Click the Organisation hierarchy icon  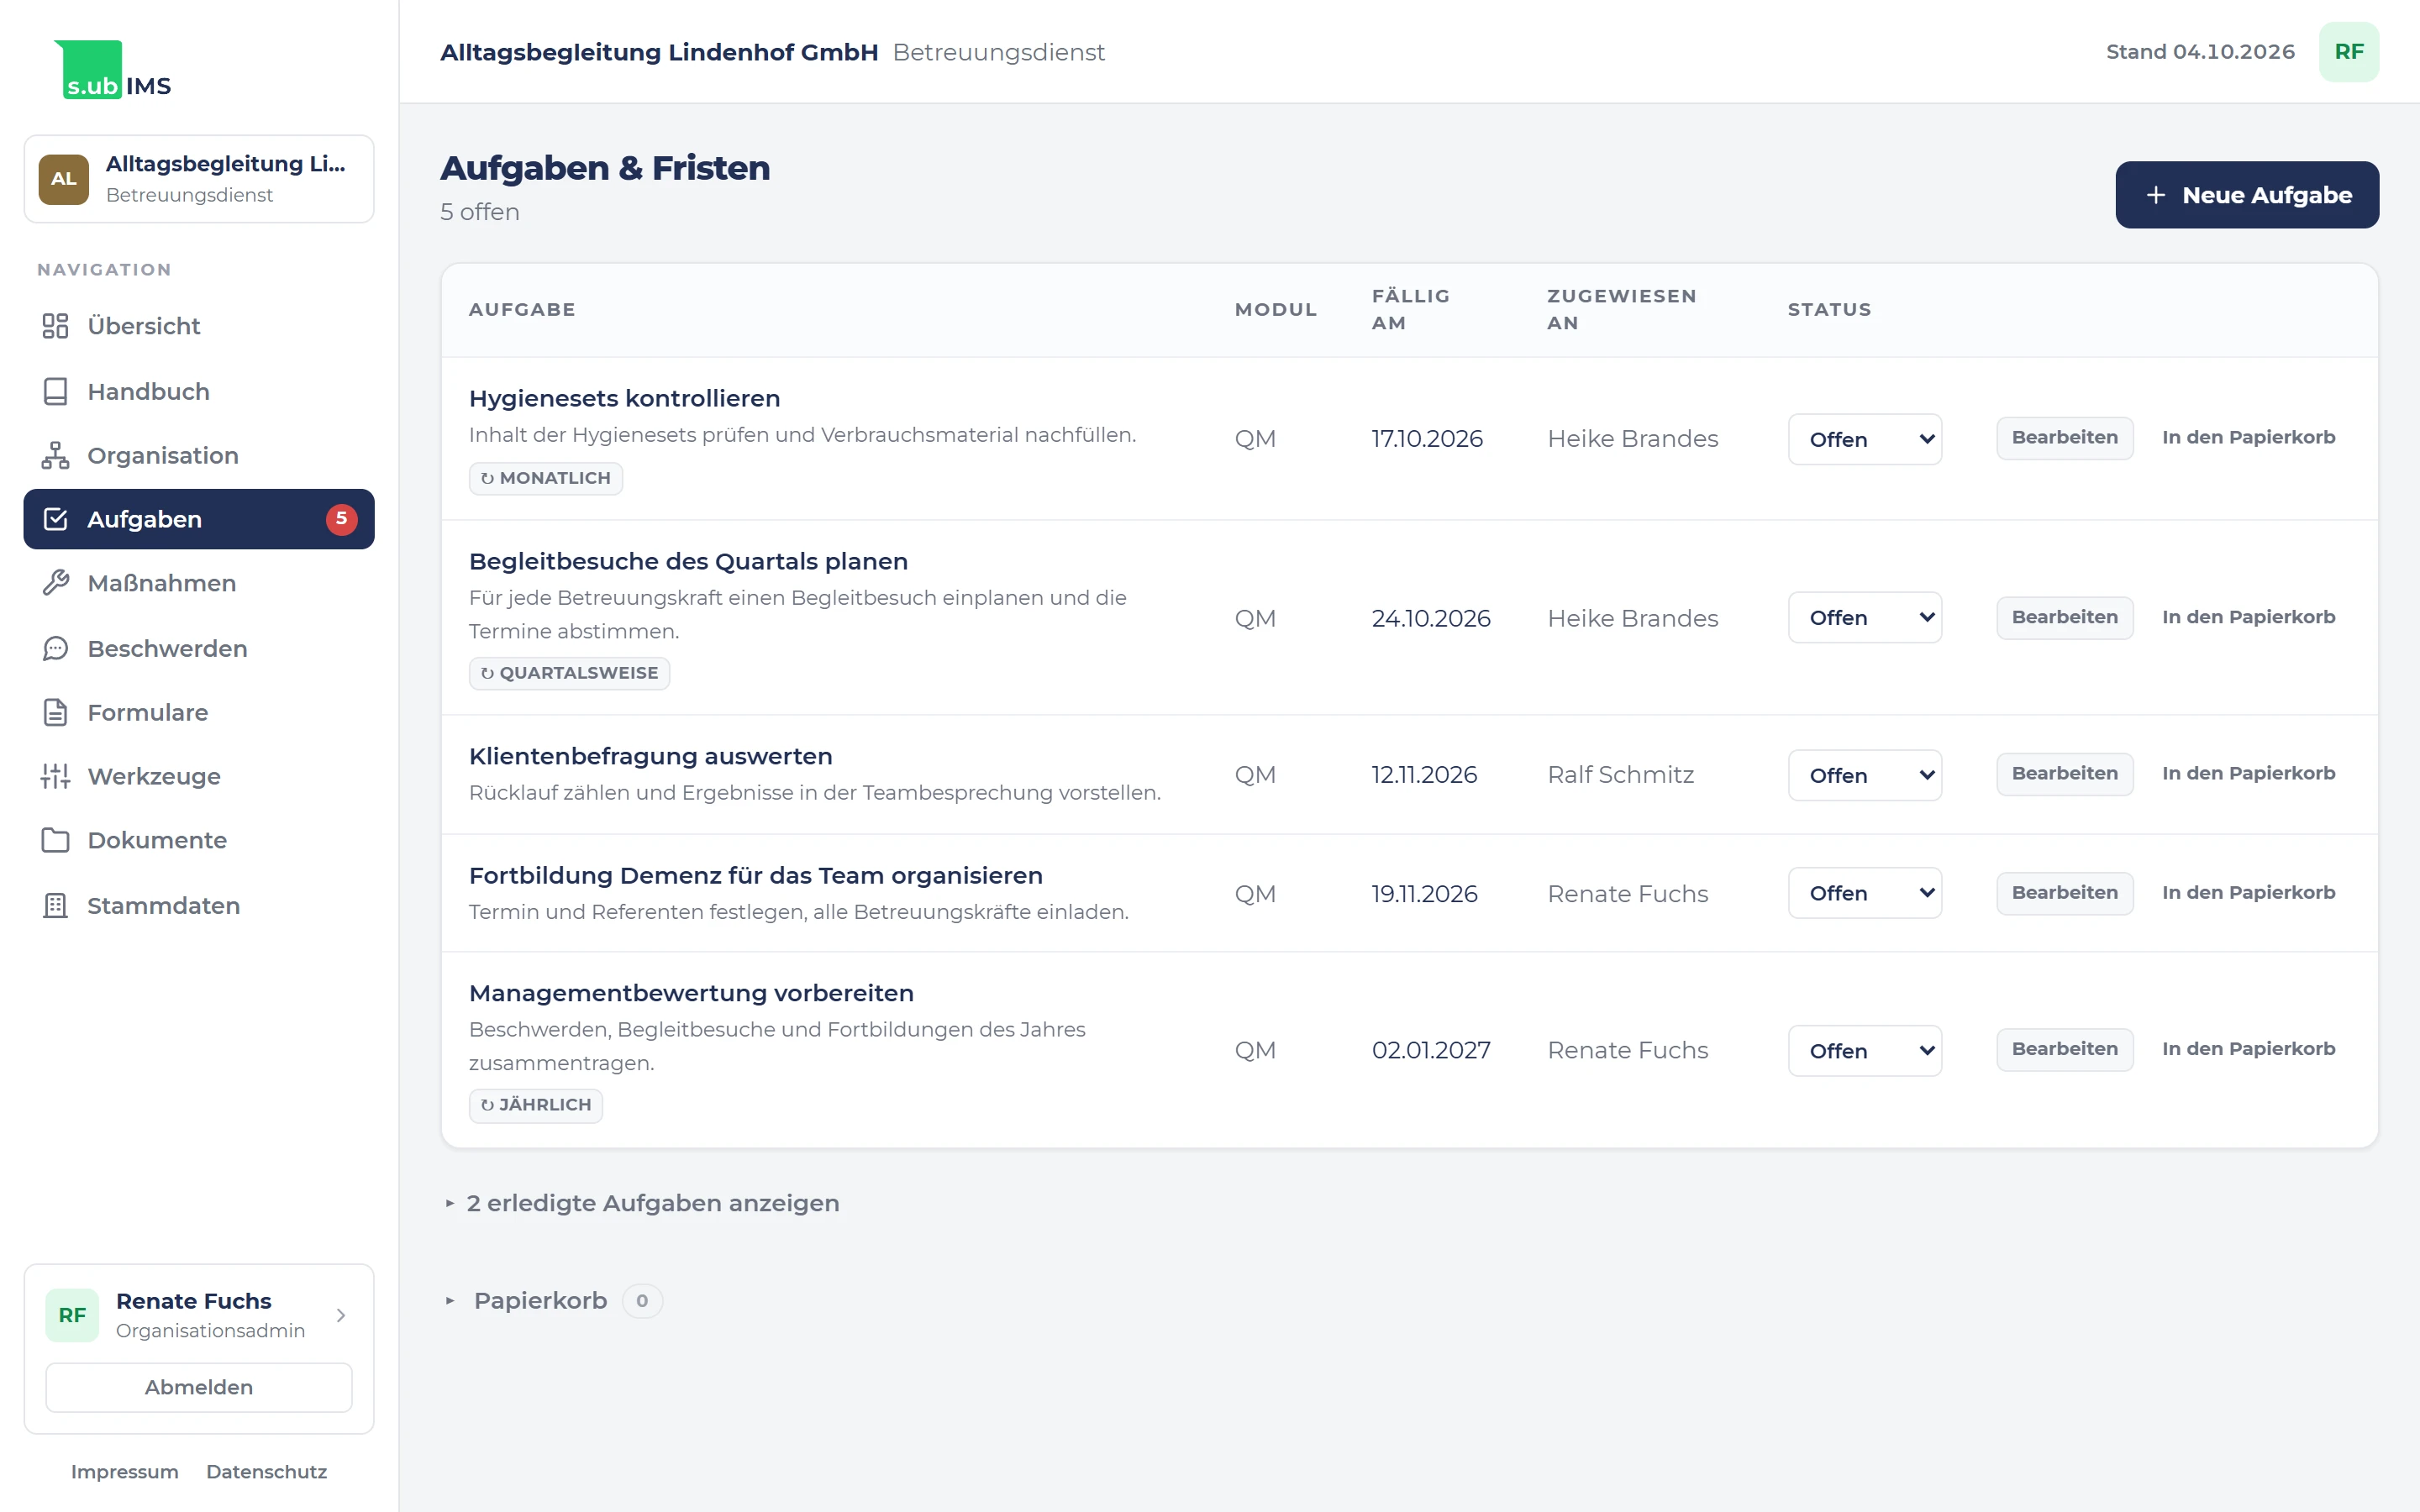pos(55,455)
